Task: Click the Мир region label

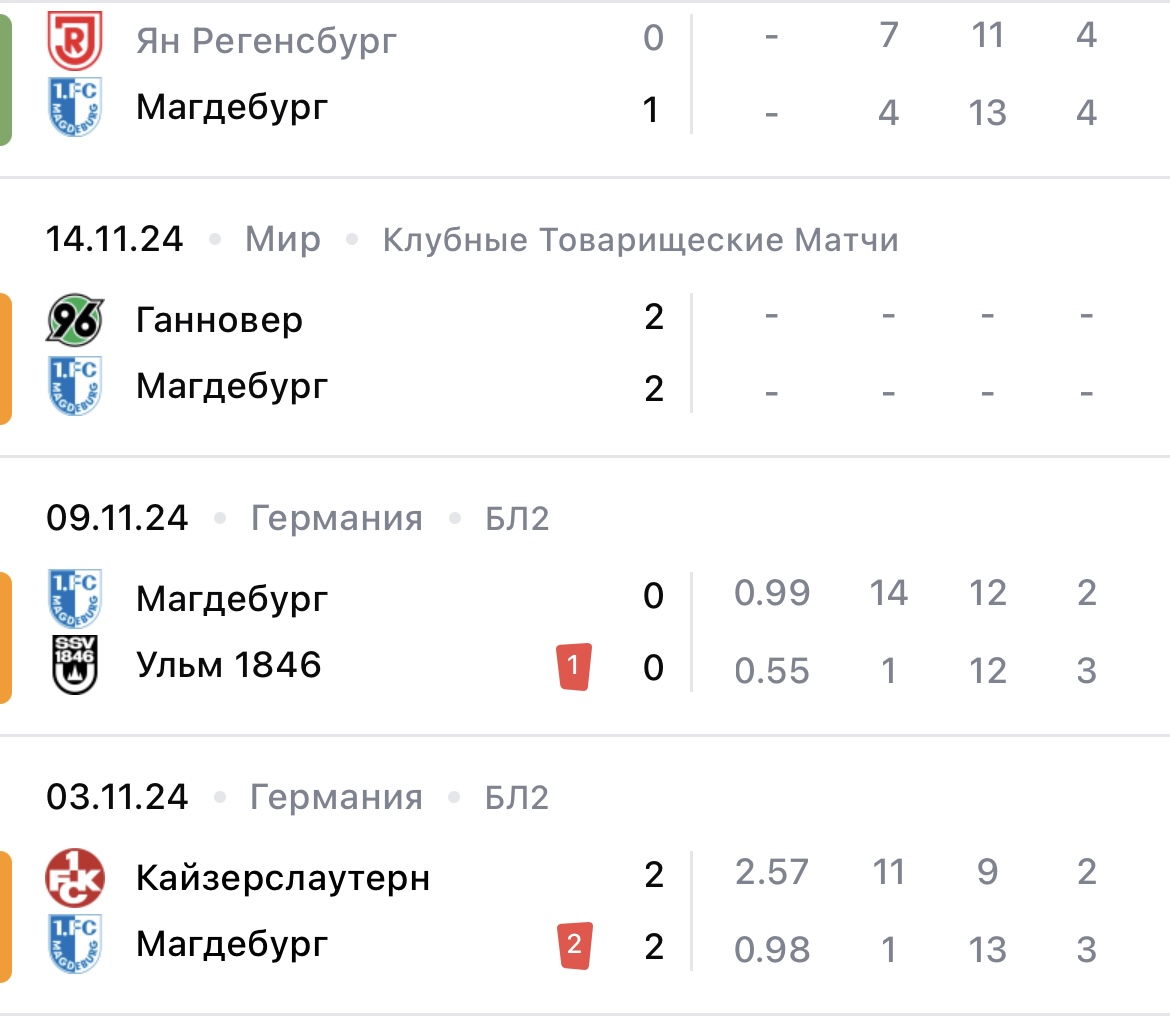Action: pyautogui.click(x=283, y=239)
